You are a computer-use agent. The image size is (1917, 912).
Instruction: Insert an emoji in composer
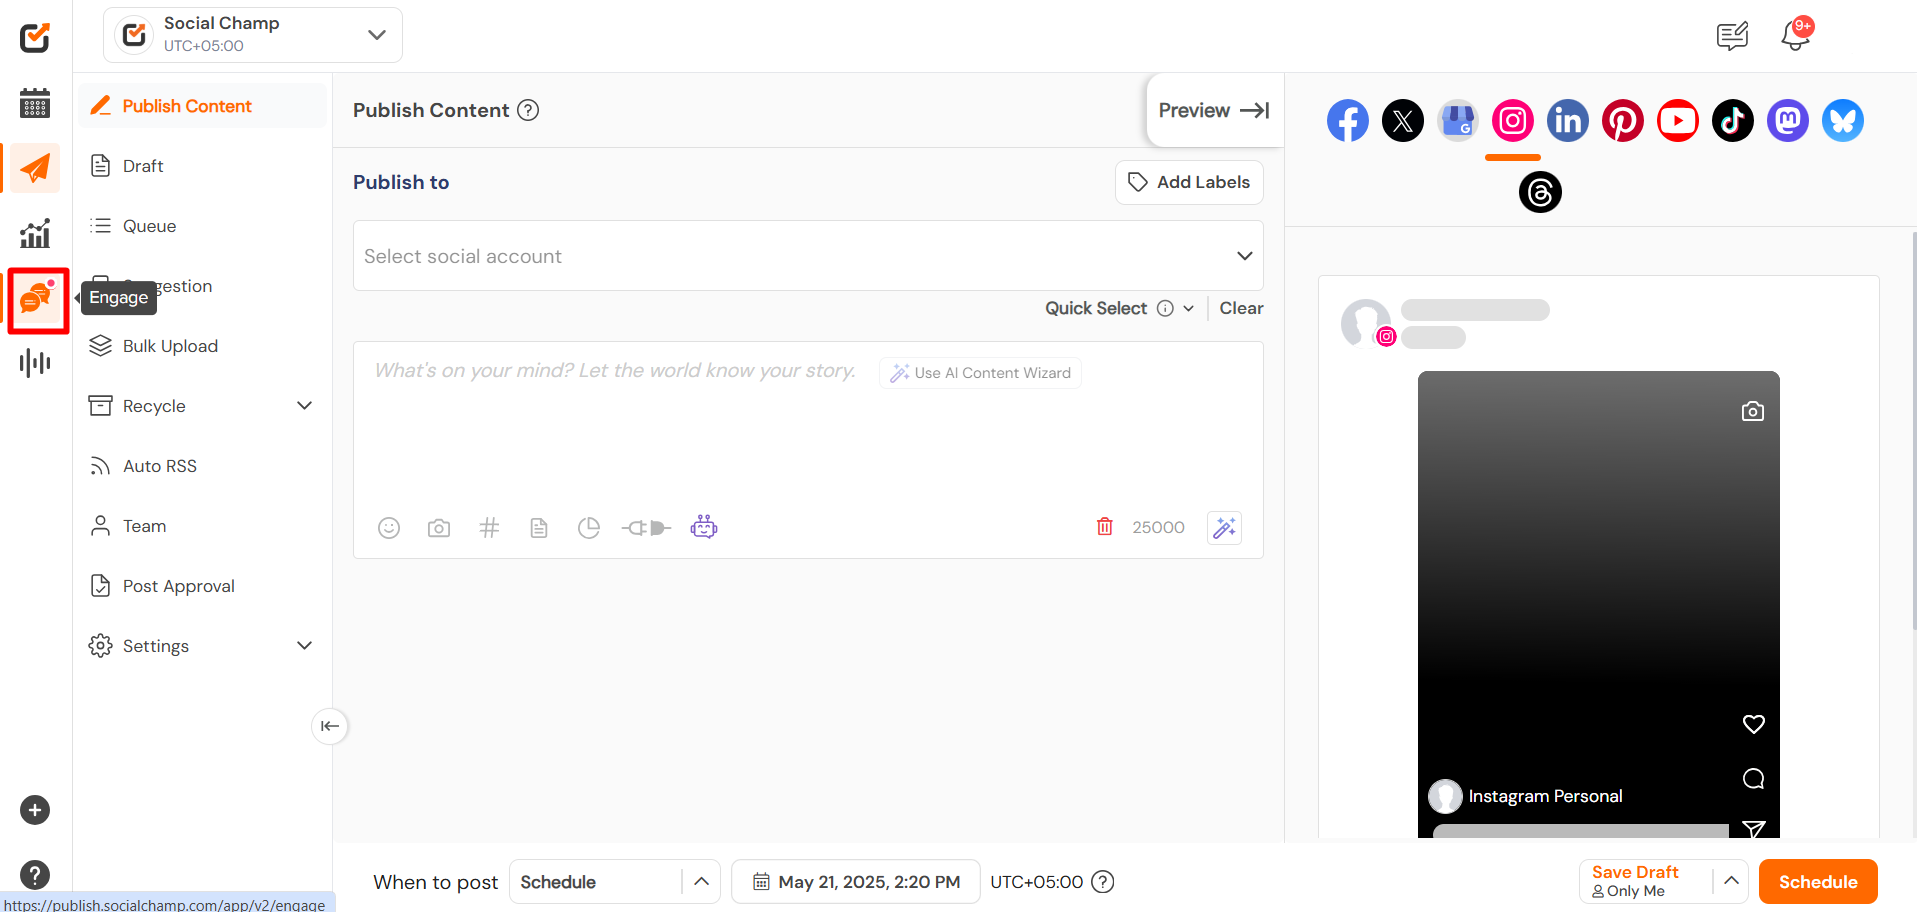(389, 528)
